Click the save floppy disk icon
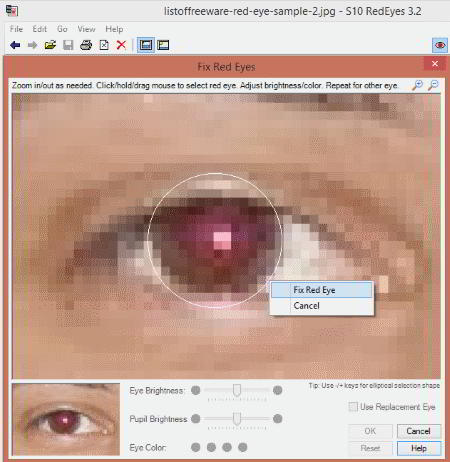Viewport: 450px width, 462px height. [68, 45]
